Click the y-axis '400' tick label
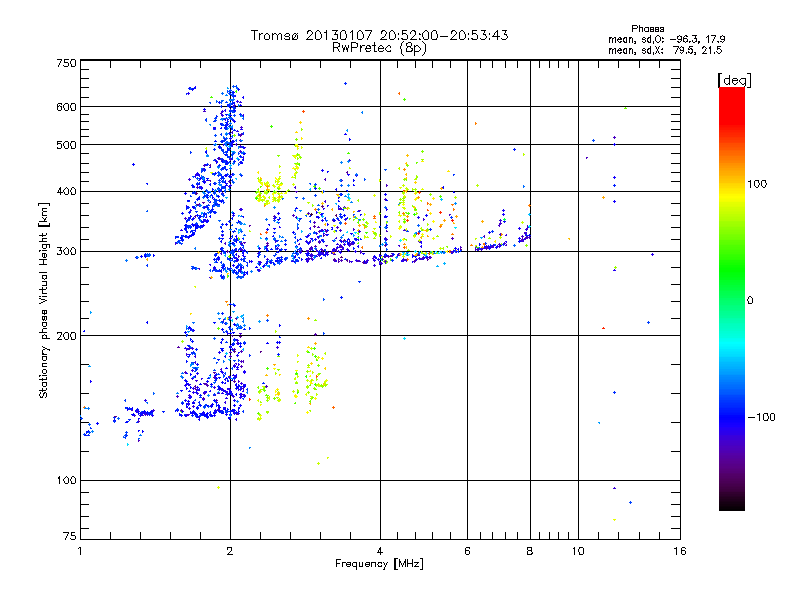The width and height of the screenshot is (800, 600). click(66, 192)
